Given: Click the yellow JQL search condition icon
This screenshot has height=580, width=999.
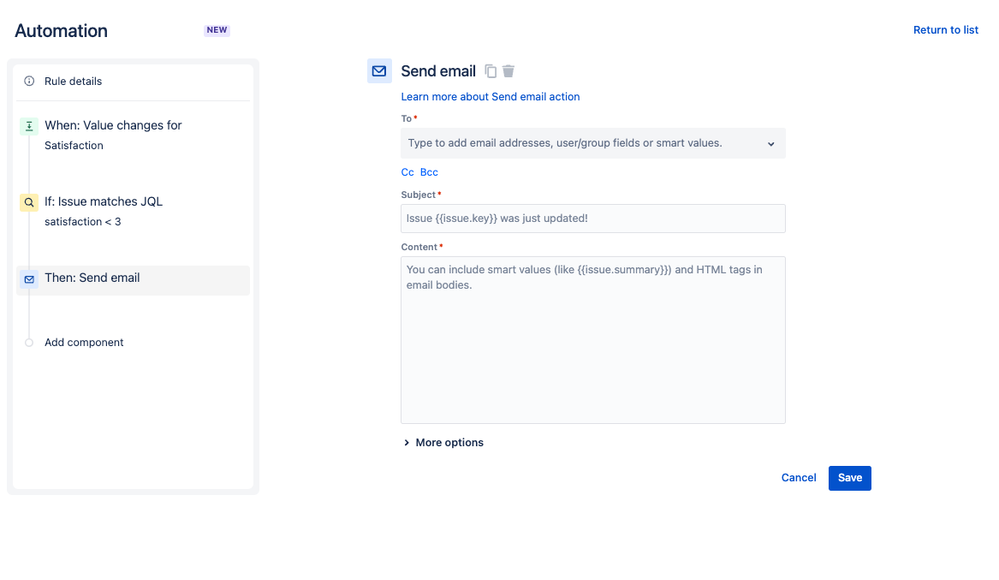Looking at the screenshot, I should (29, 203).
